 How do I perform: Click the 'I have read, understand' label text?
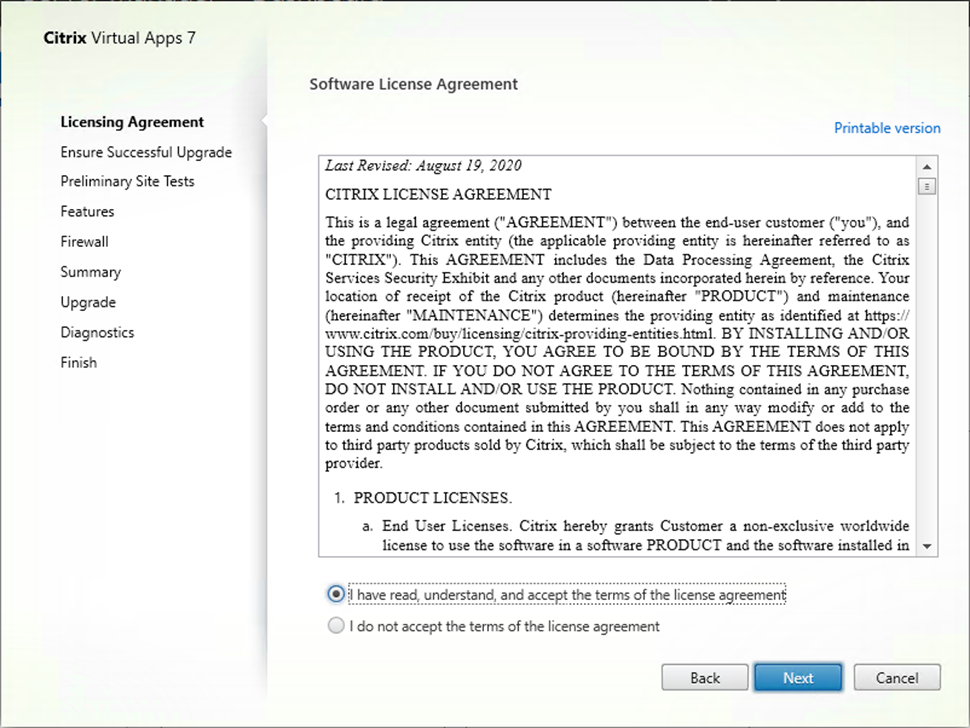(x=568, y=595)
